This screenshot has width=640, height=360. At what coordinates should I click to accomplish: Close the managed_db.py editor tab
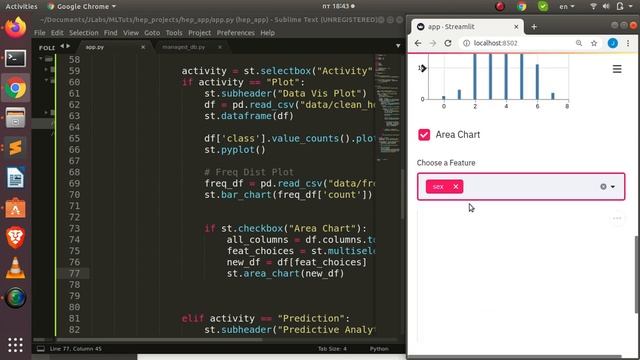coord(220,47)
